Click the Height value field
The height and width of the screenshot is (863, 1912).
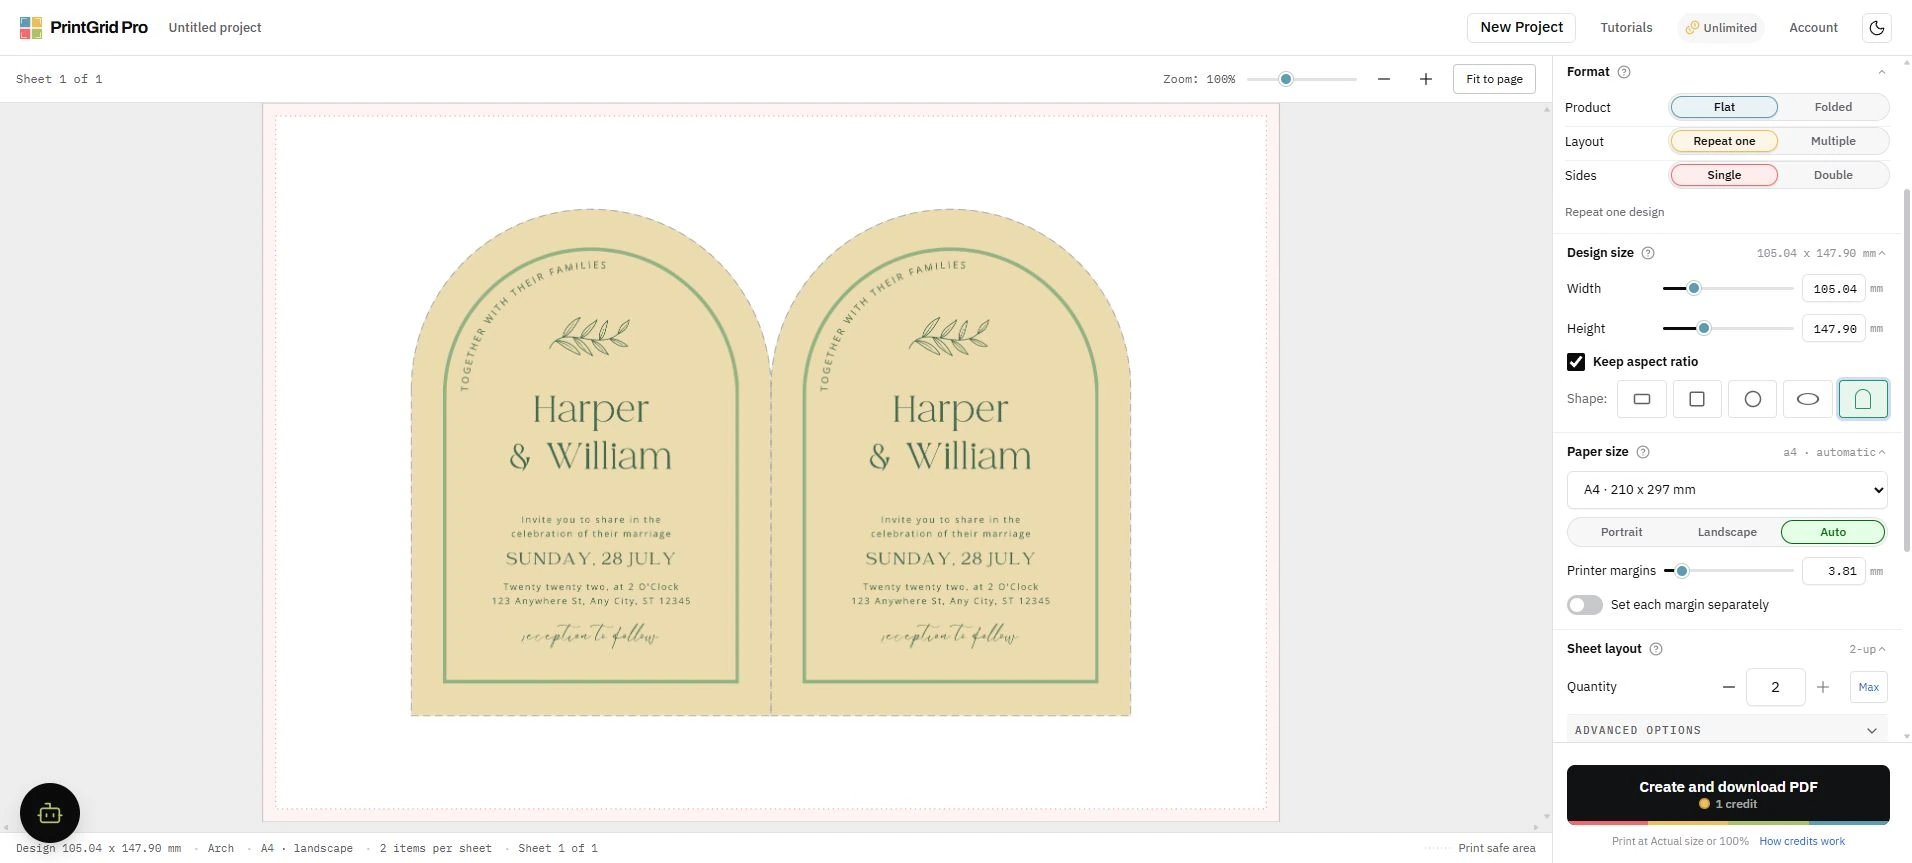[x=1834, y=329]
